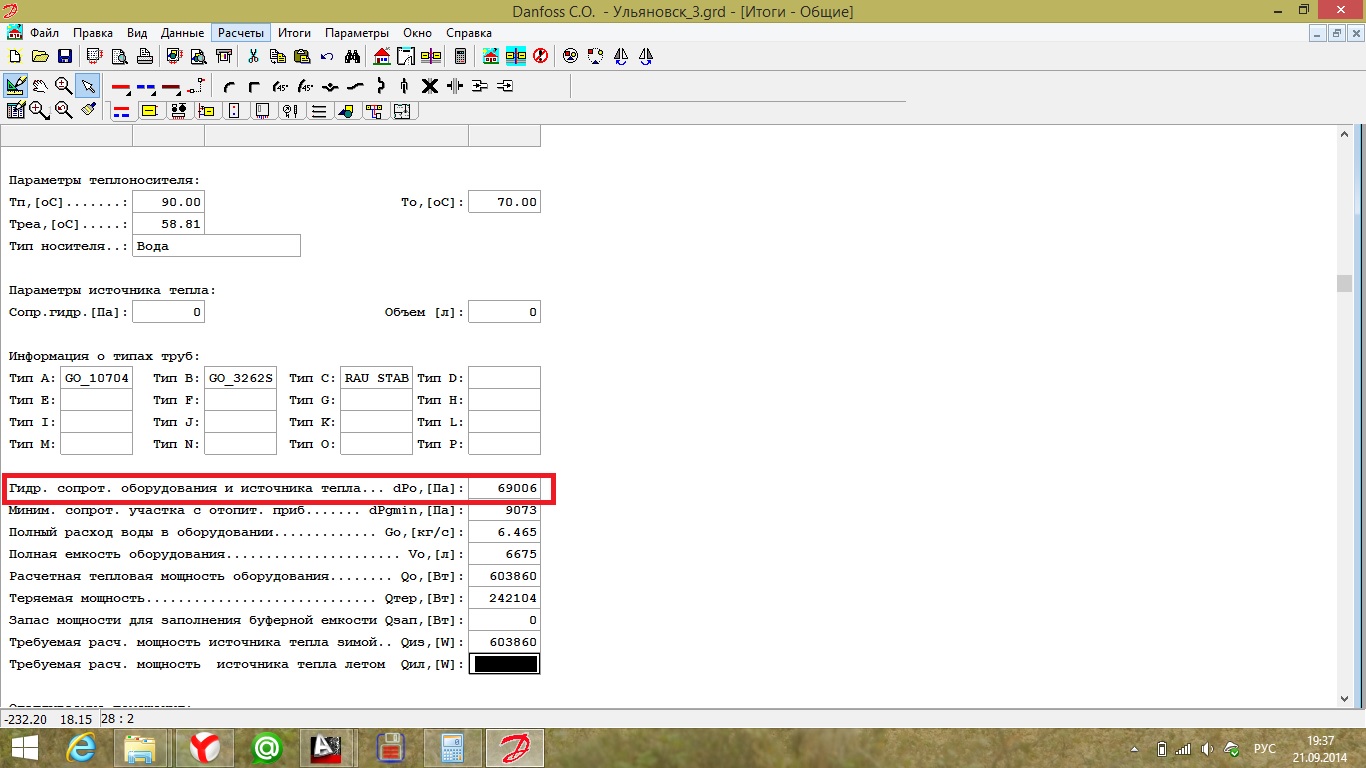The height and width of the screenshot is (768, 1366).
Task: Click the vertical scrollbar thumb
Action: click(x=1345, y=283)
